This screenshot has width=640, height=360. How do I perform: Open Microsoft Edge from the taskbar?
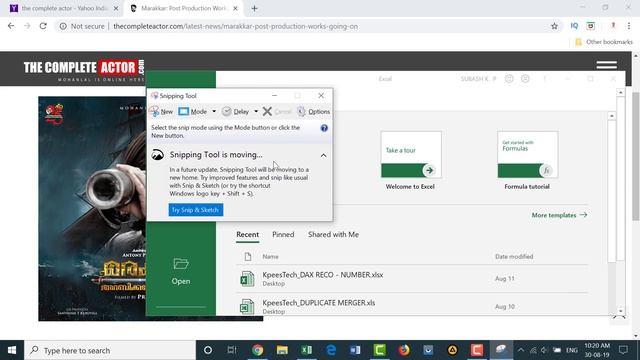(331, 350)
